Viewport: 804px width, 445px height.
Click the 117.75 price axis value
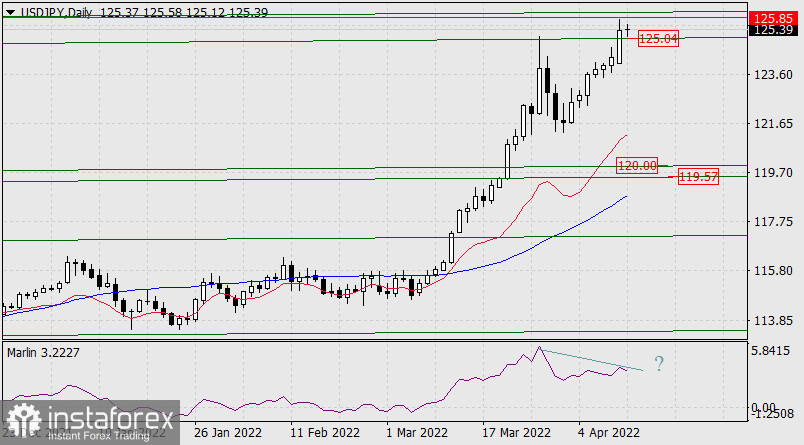pos(772,222)
